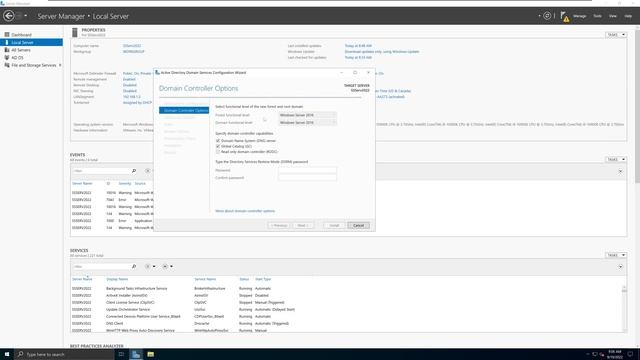The height and width of the screenshot is (360, 640).
Task: Click the Events filter search icon
Action: 134,171
